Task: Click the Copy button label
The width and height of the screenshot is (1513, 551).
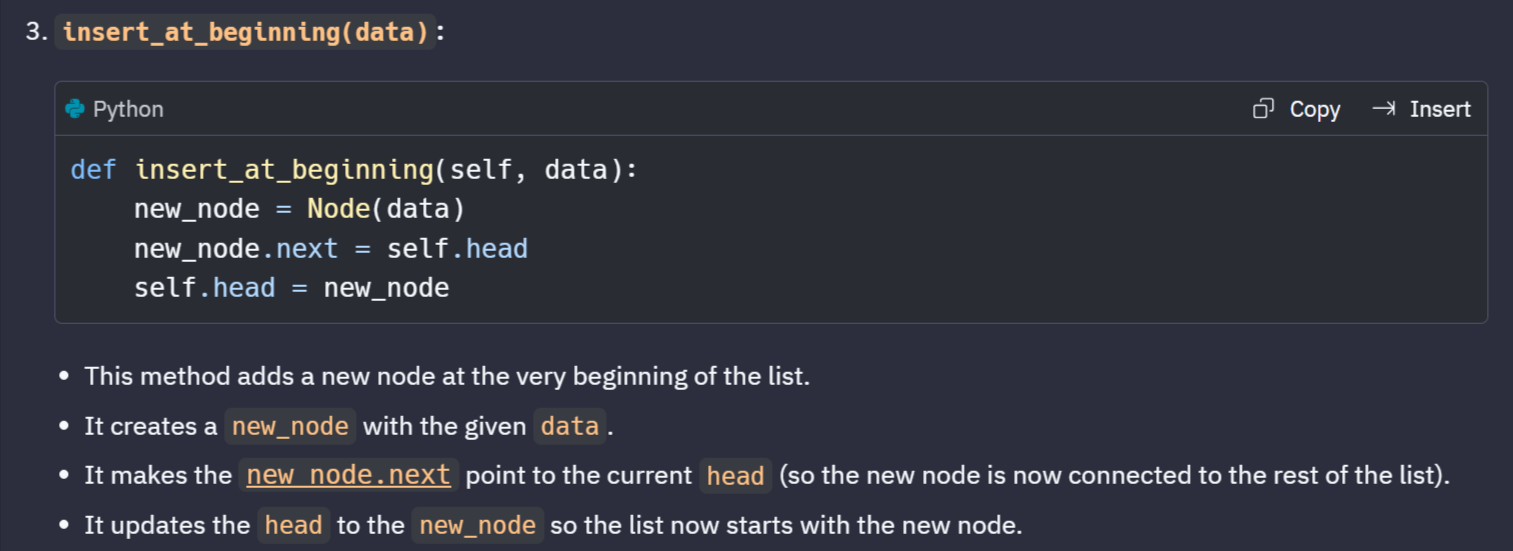Action: [1315, 109]
